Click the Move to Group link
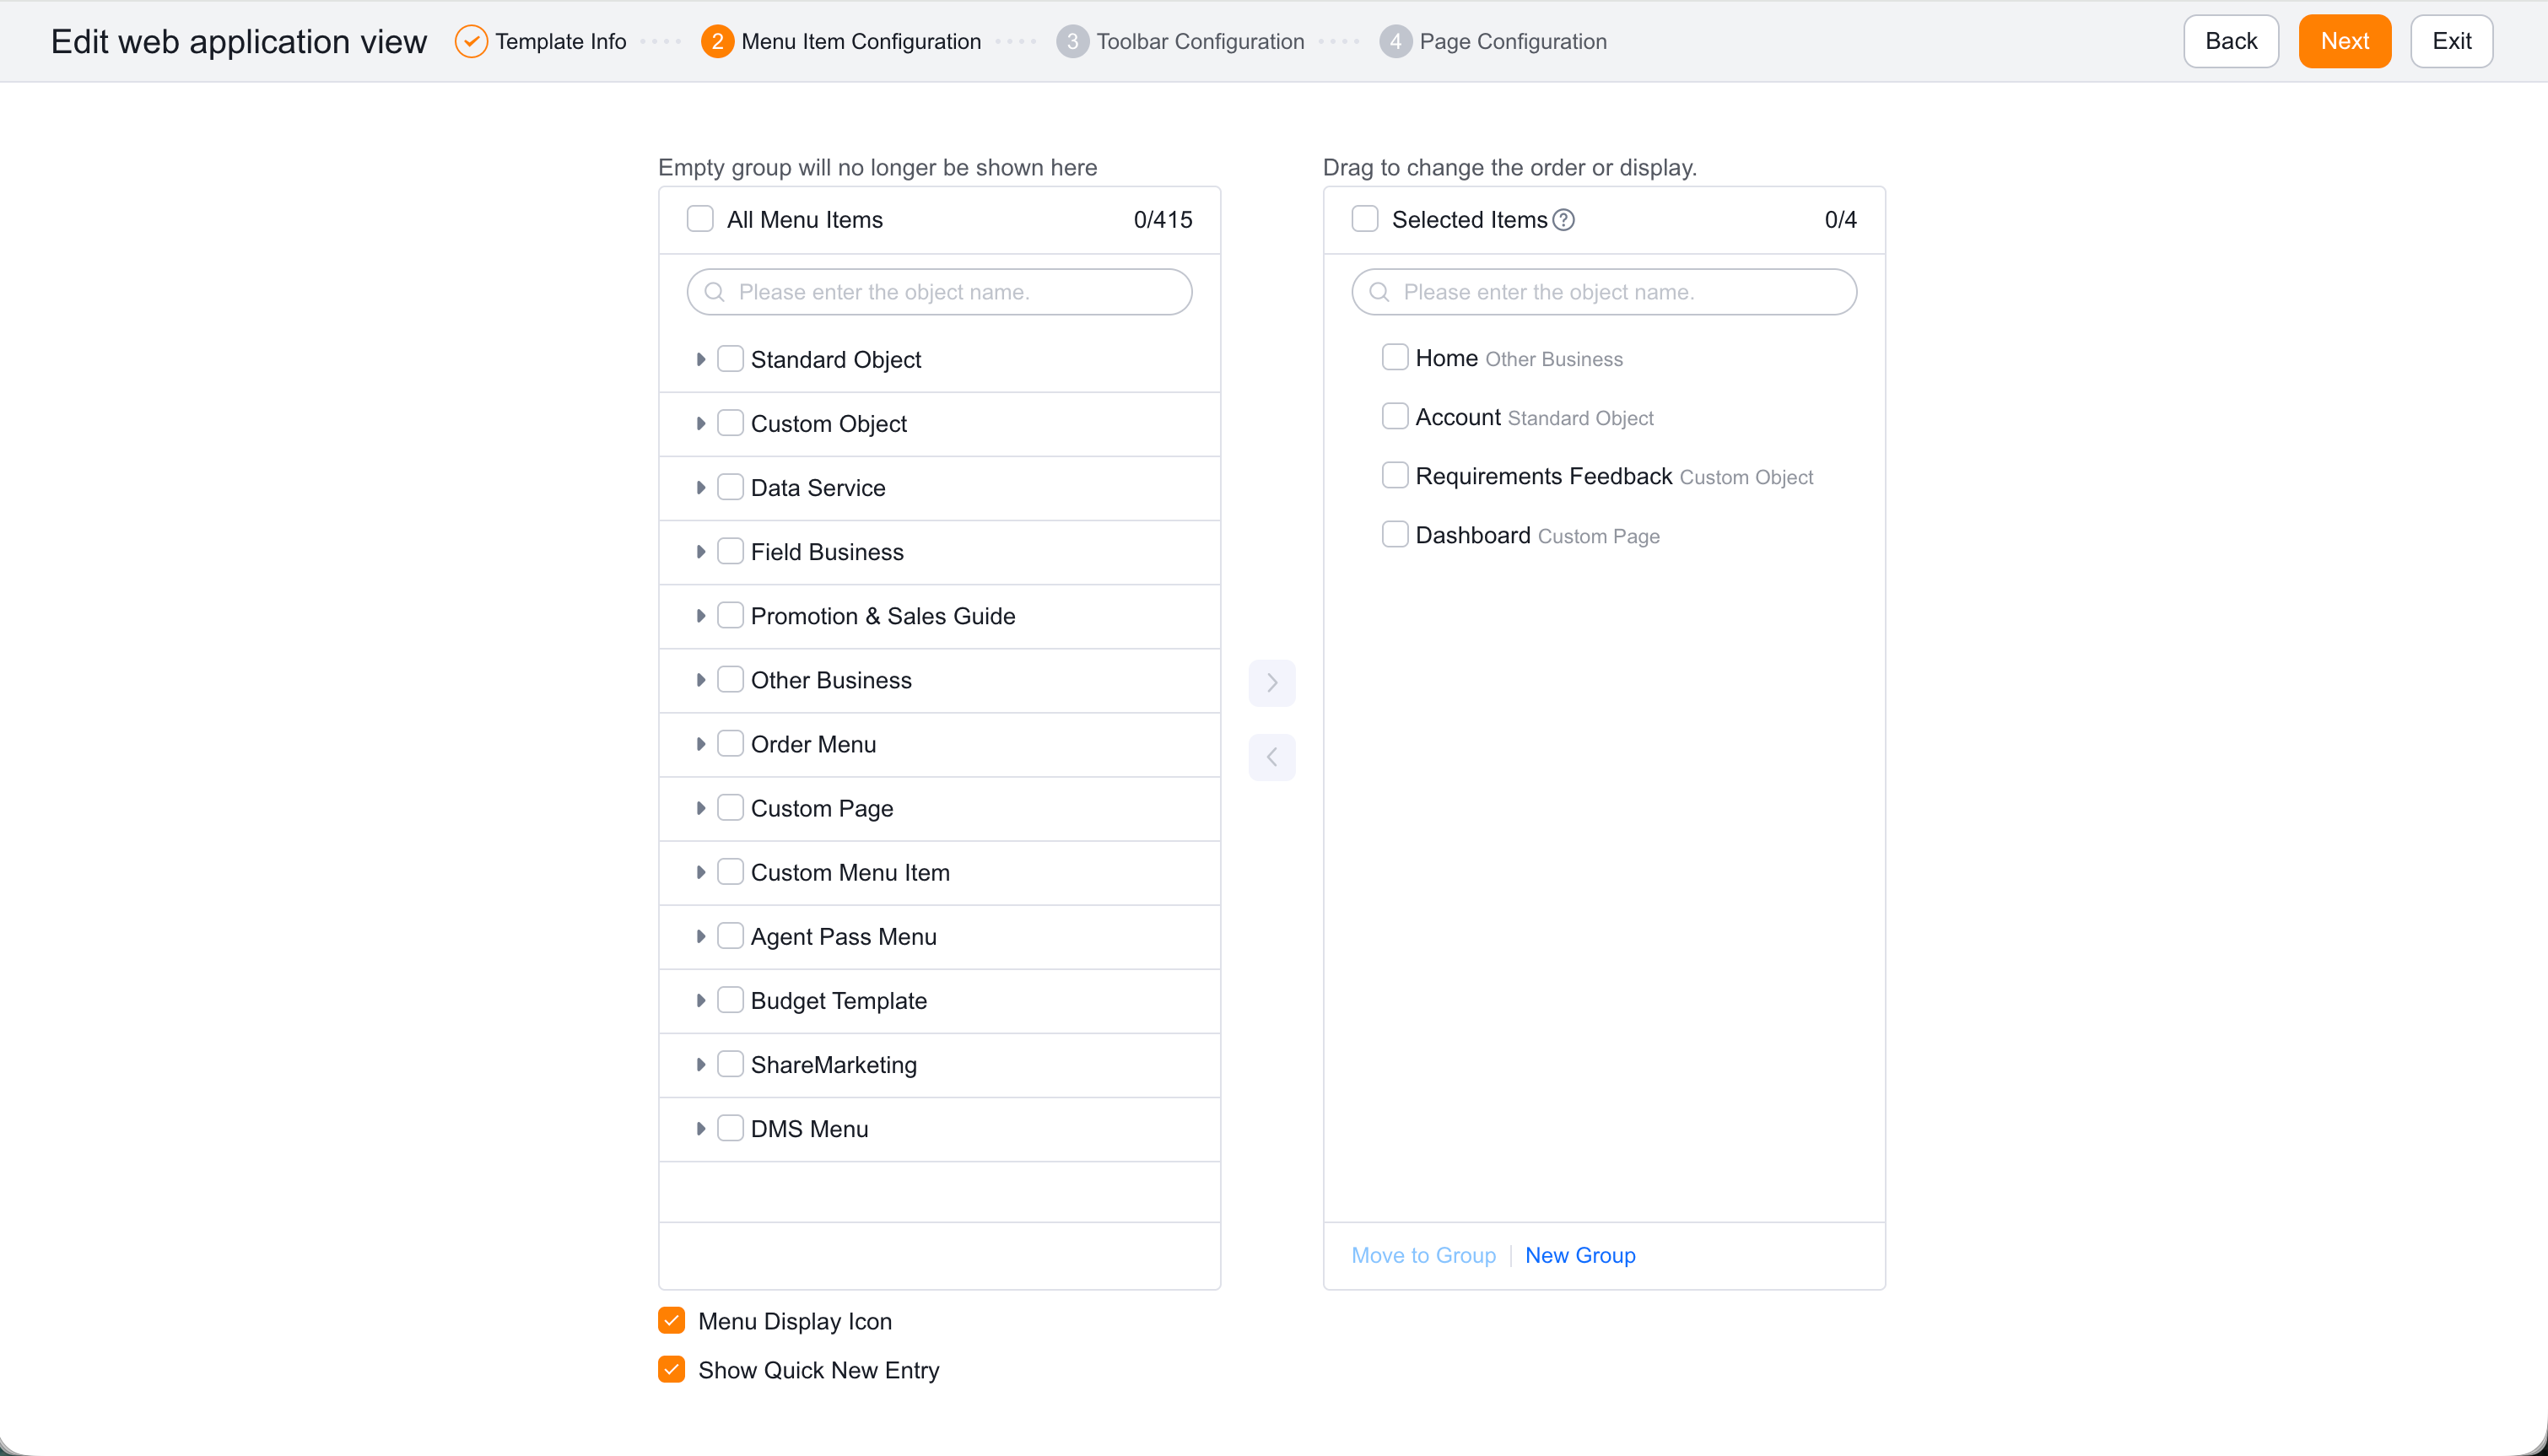 pyautogui.click(x=1423, y=1255)
